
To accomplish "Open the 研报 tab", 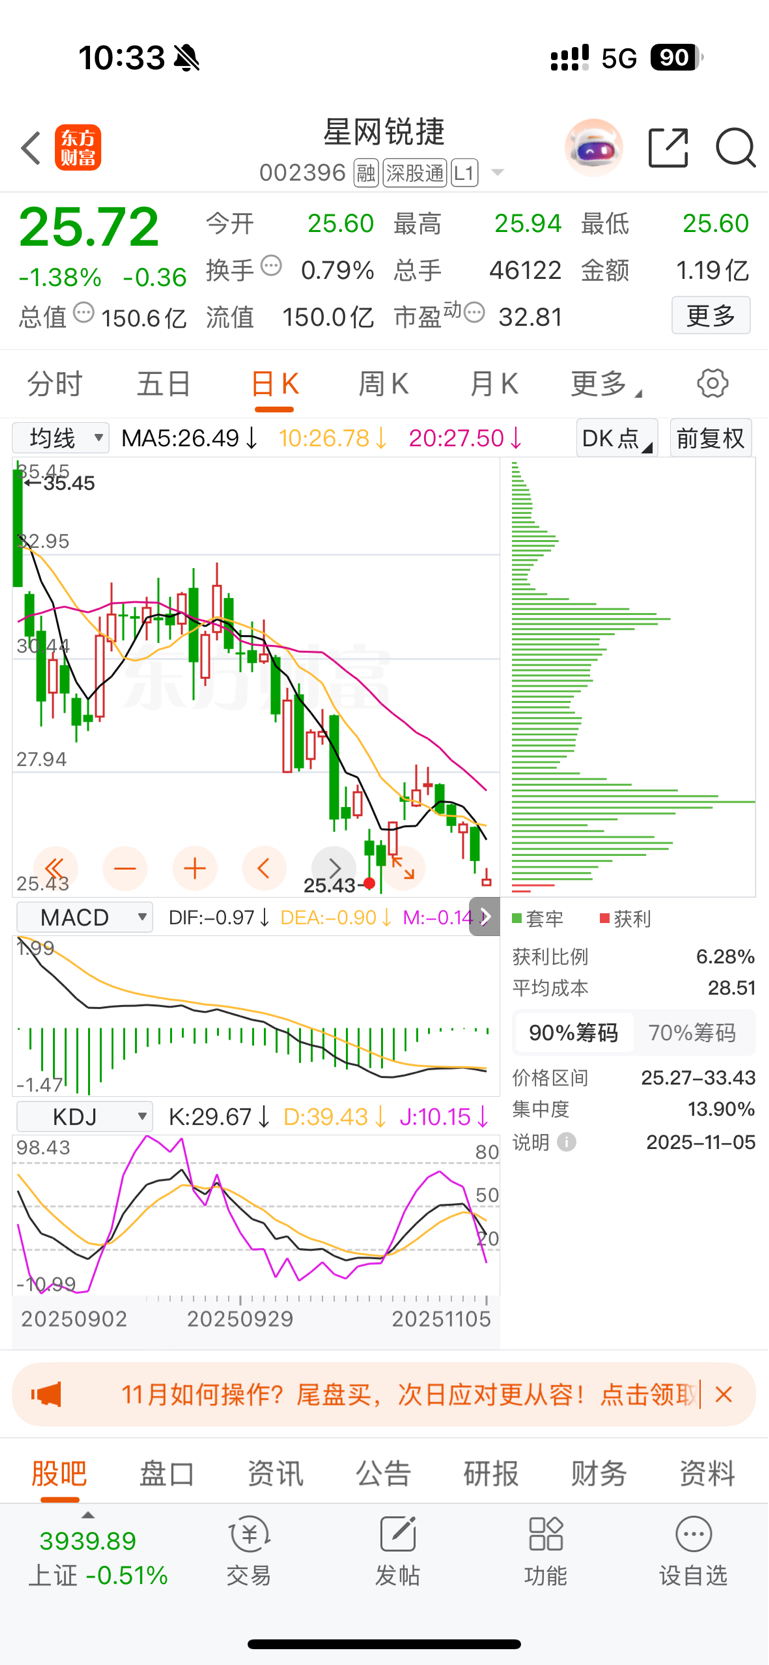I will 491,1473.
